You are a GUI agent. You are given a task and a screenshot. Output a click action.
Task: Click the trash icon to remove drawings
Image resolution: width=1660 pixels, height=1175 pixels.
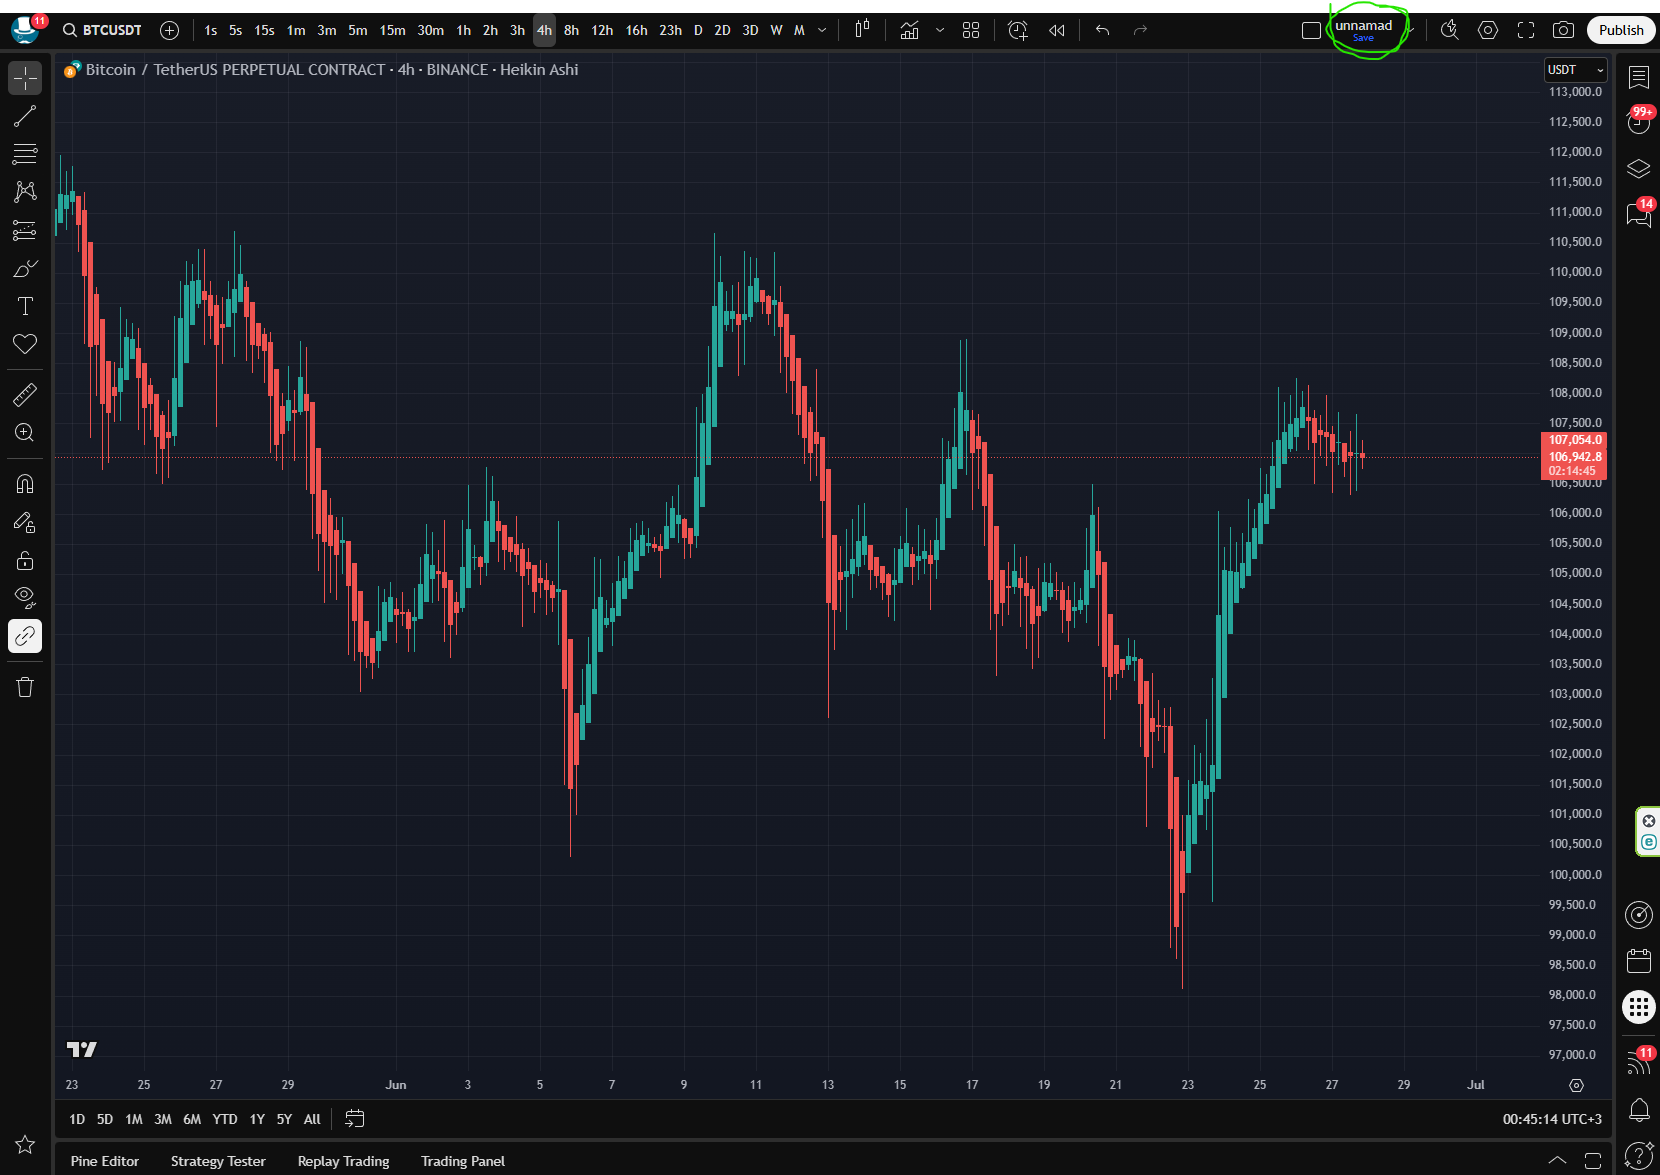[x=25, y=687]
